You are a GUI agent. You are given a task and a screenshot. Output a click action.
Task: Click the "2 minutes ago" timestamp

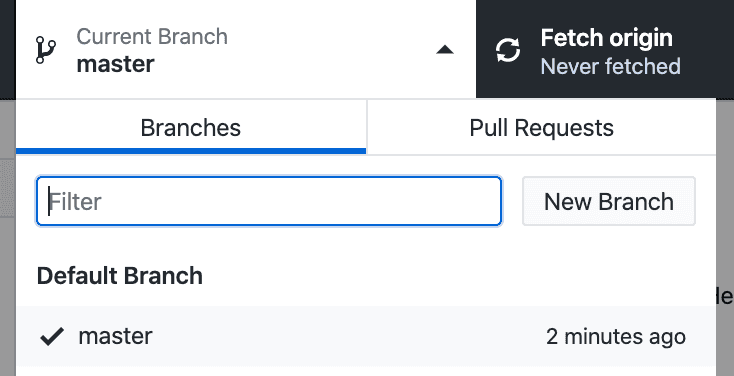[616, 336]
